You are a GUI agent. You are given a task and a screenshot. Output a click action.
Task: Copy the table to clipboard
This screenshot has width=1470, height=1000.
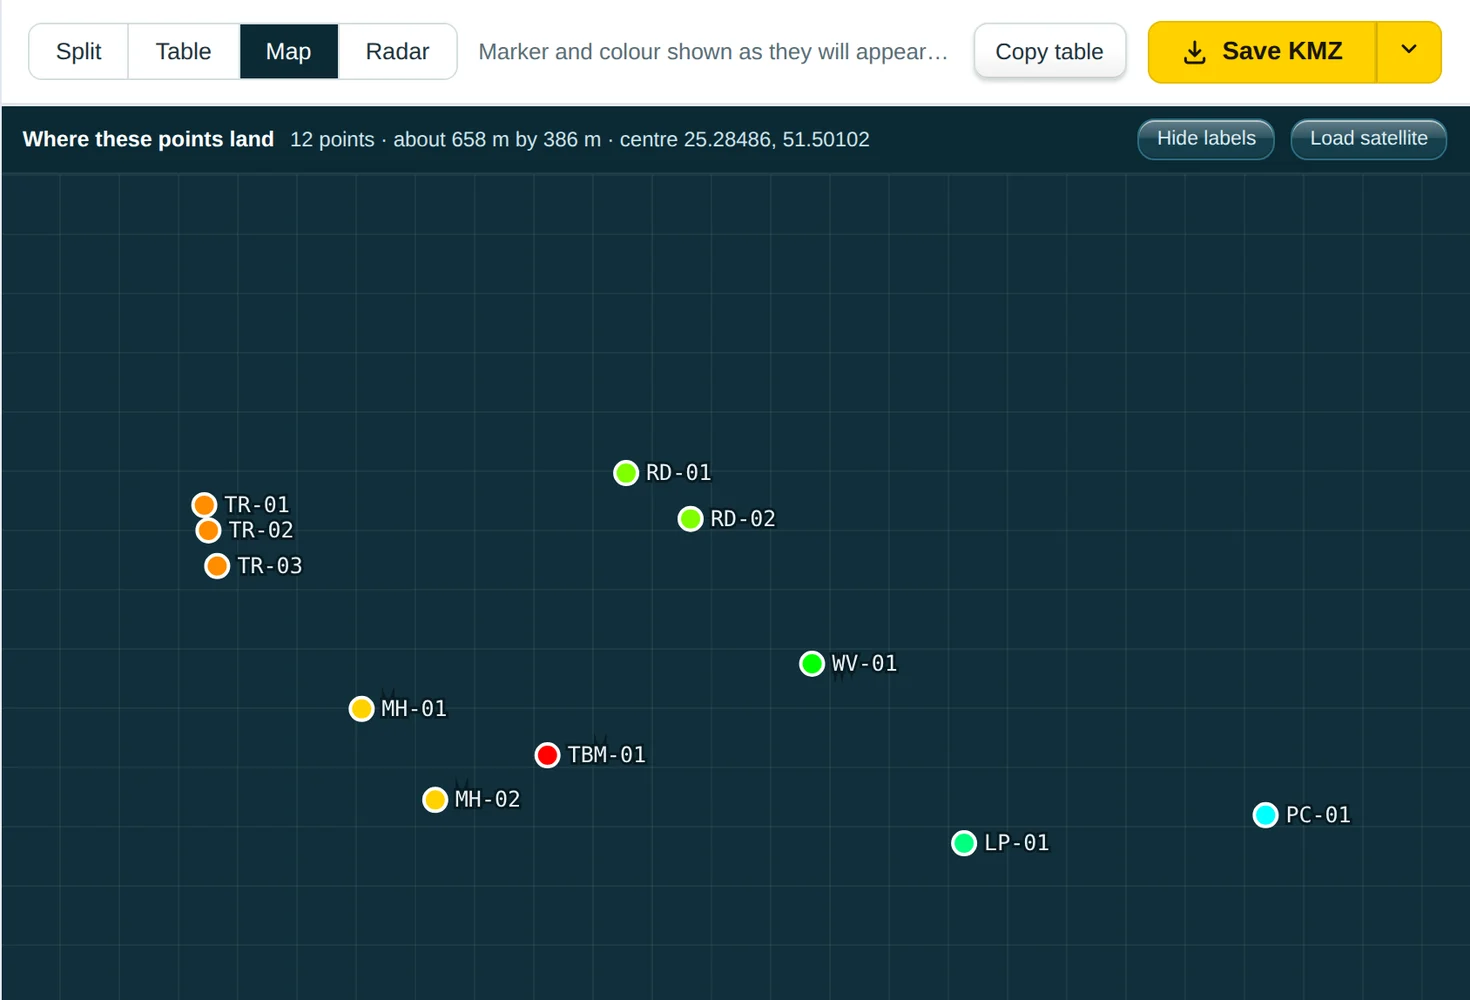pos(1050,52)
